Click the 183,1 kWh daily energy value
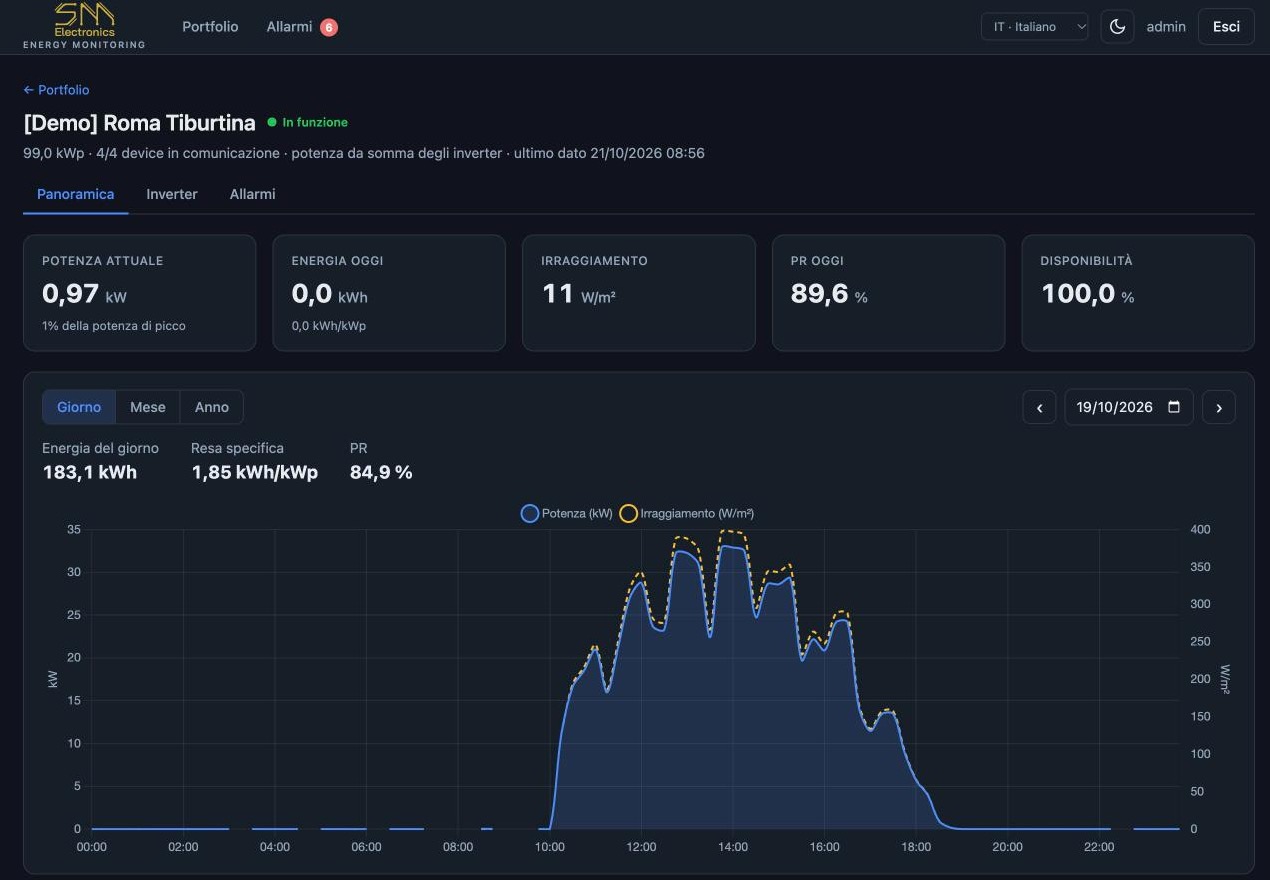The height and width of the screenshot is (880, 1270). point(90,472)
